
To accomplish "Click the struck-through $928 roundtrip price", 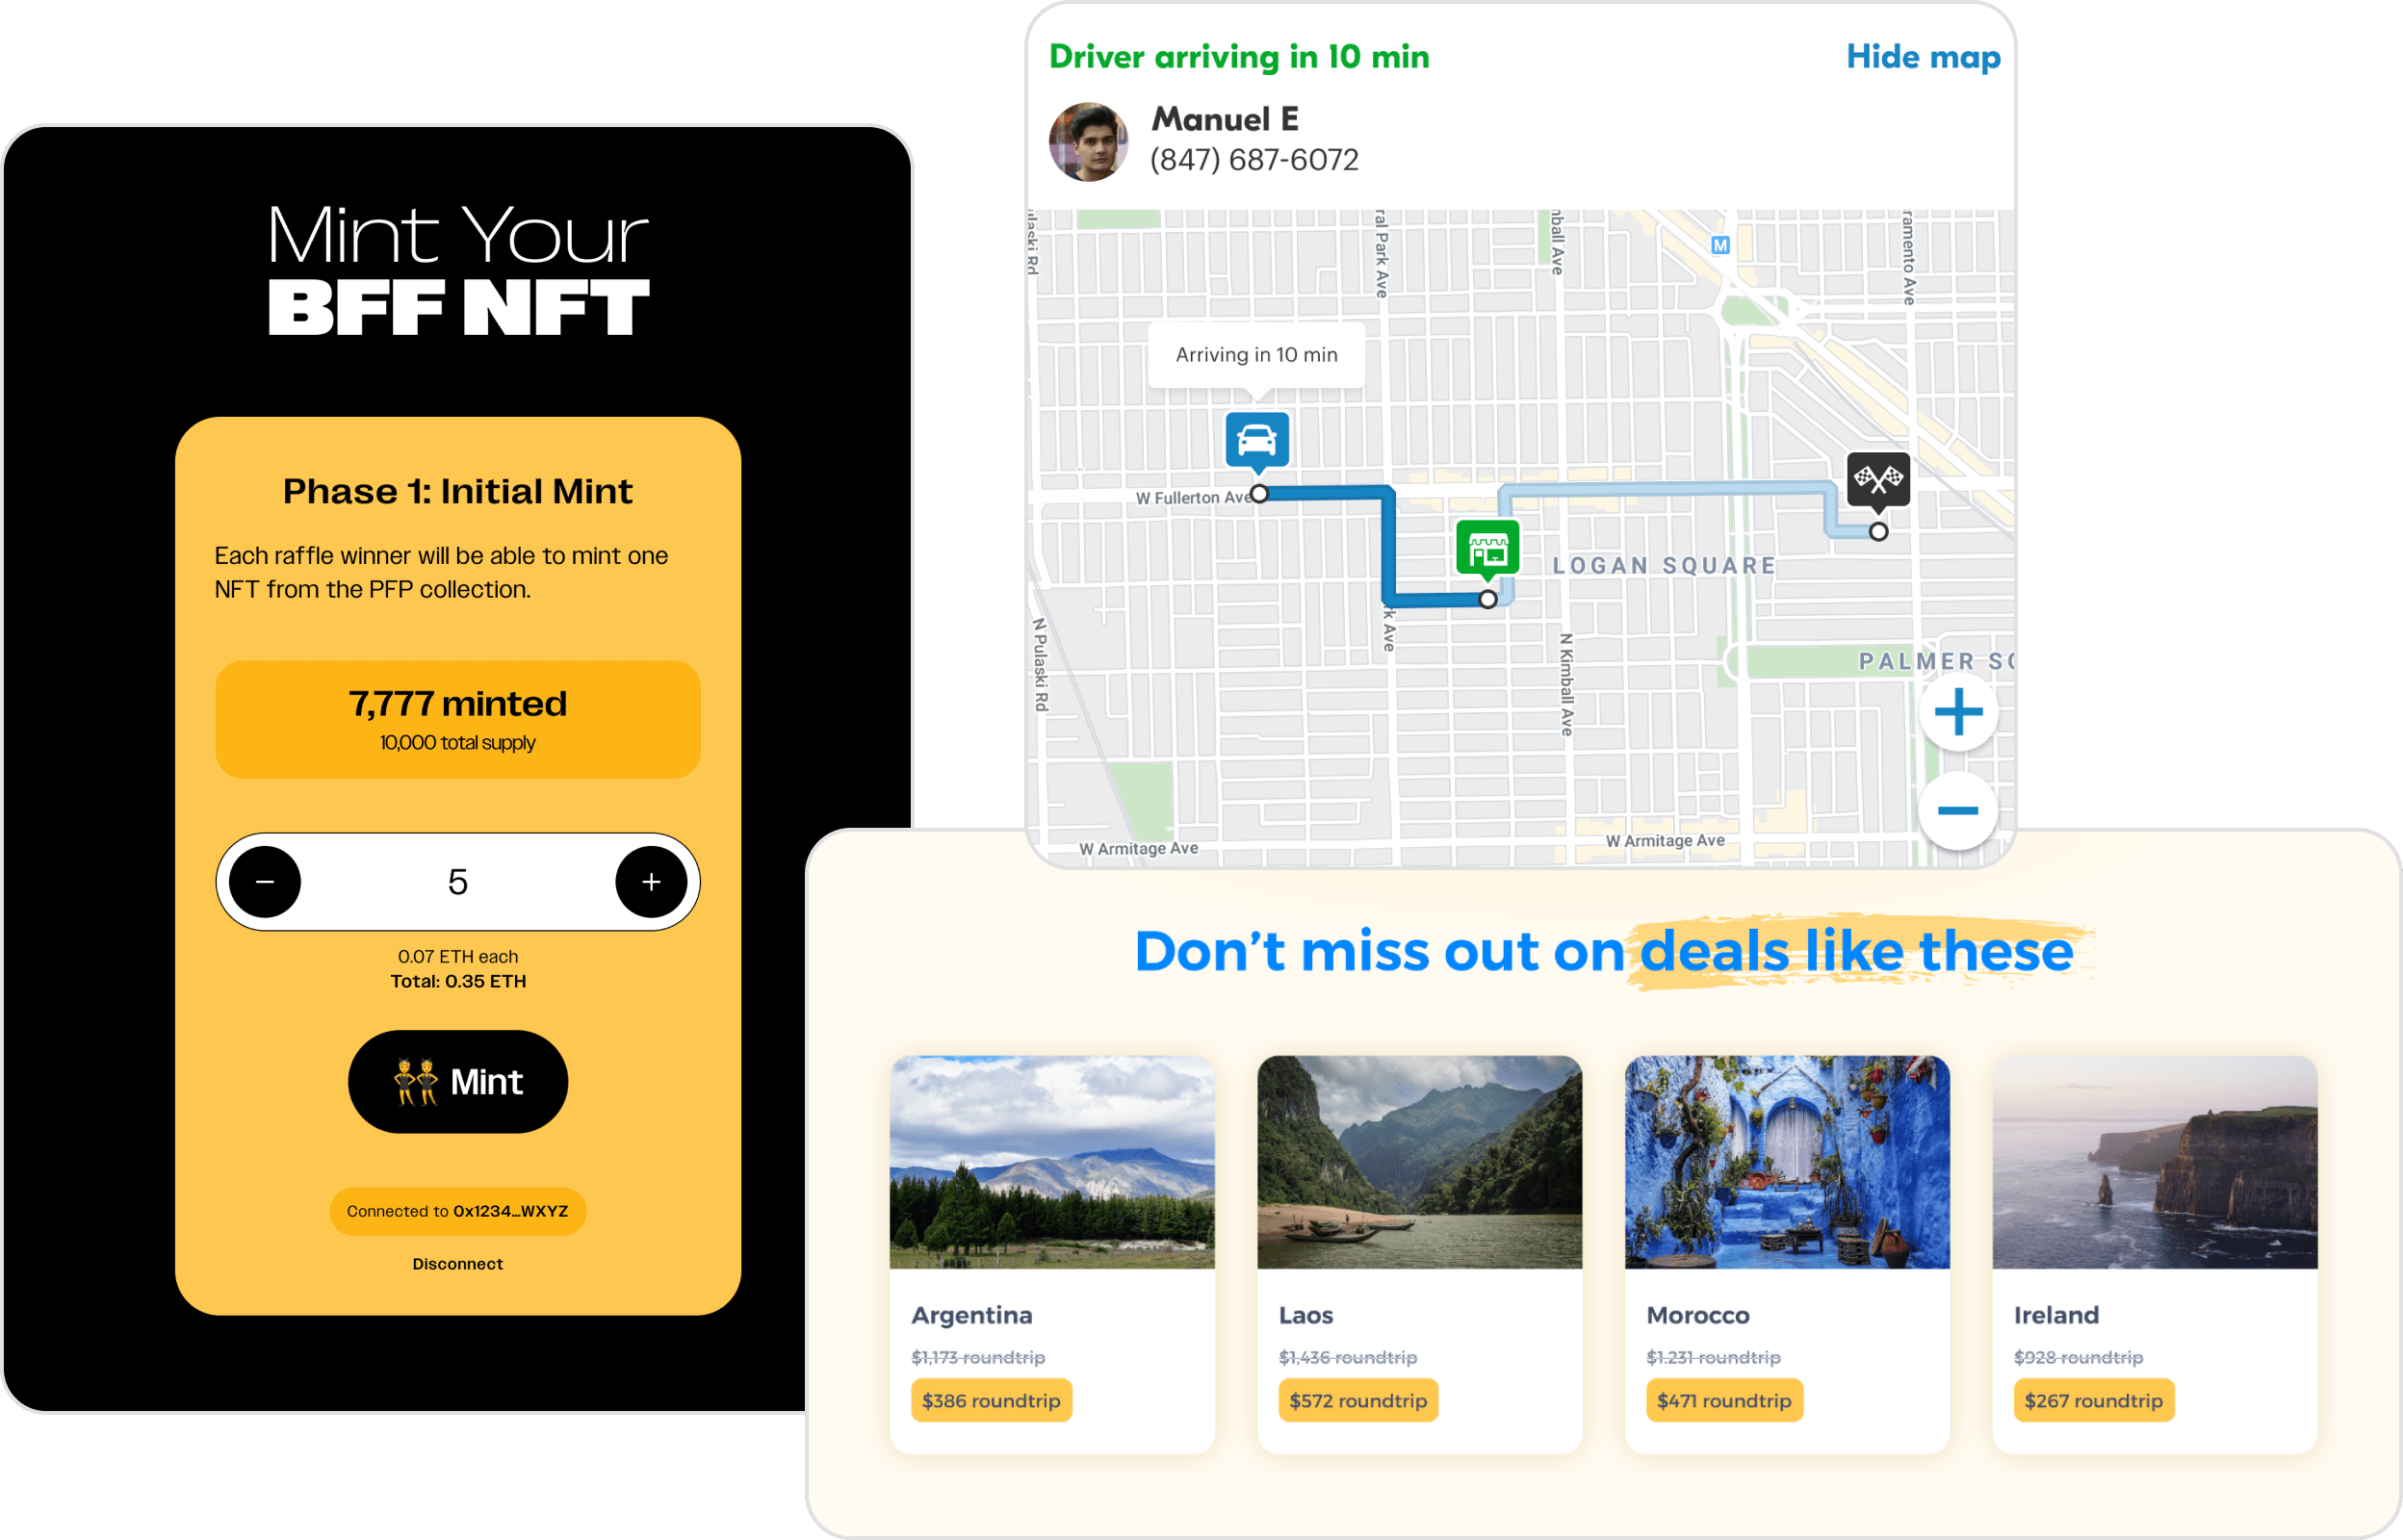I will (2078, 1357).
